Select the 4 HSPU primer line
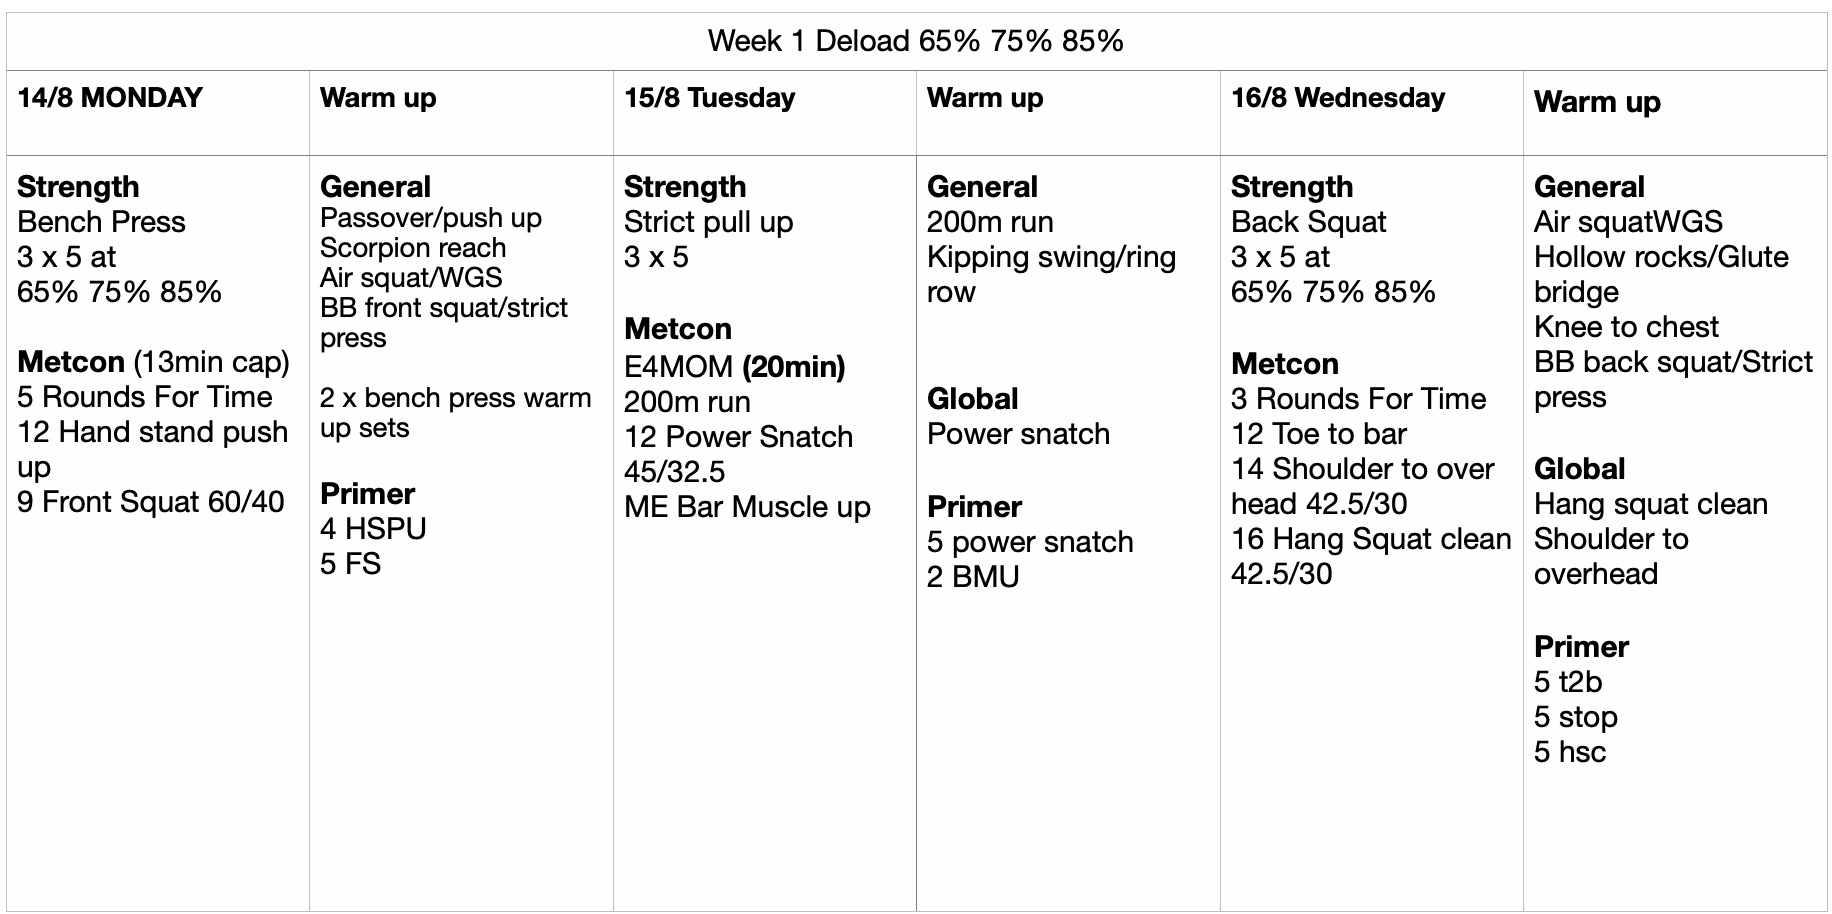The image size is (1832, 914). pos(373,529)
